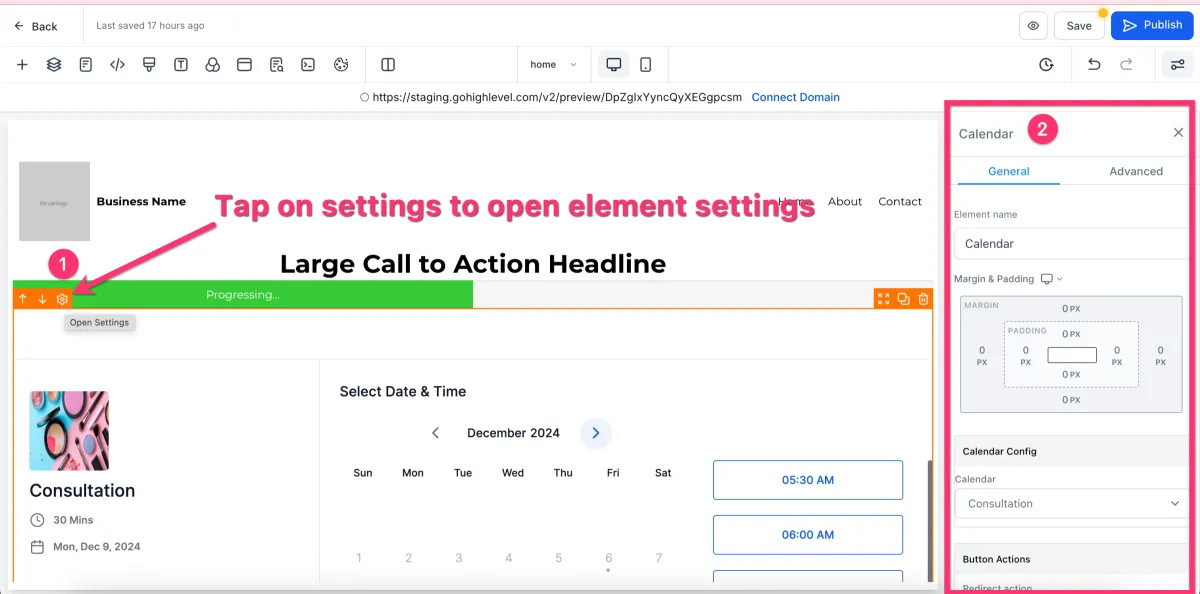Redo the last change

(1126, 65)
